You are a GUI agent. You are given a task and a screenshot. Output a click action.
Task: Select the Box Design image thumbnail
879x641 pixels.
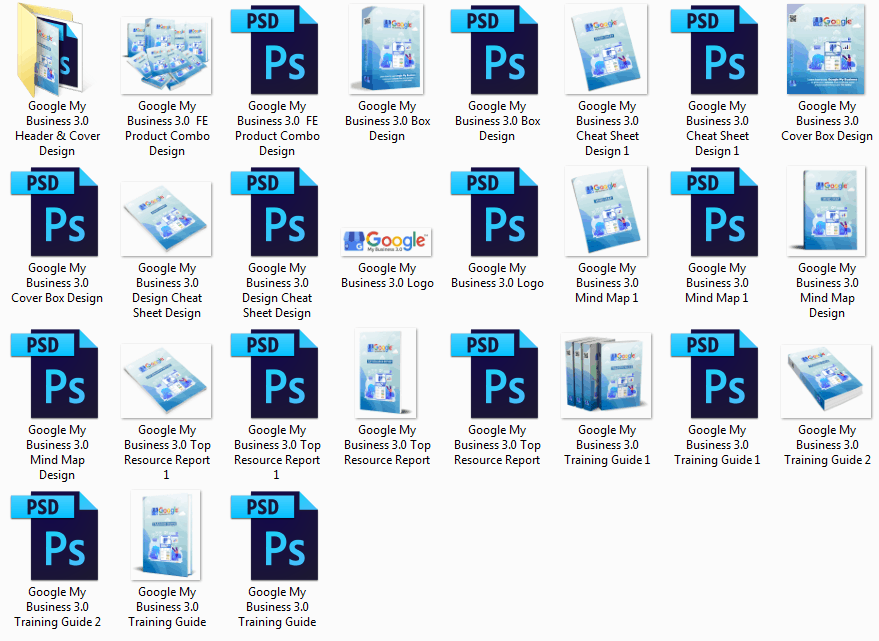pos(387,50)
